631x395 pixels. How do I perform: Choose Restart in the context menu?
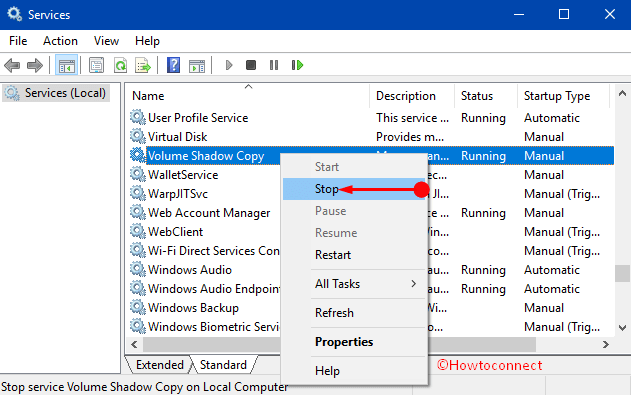click(354, 255)
